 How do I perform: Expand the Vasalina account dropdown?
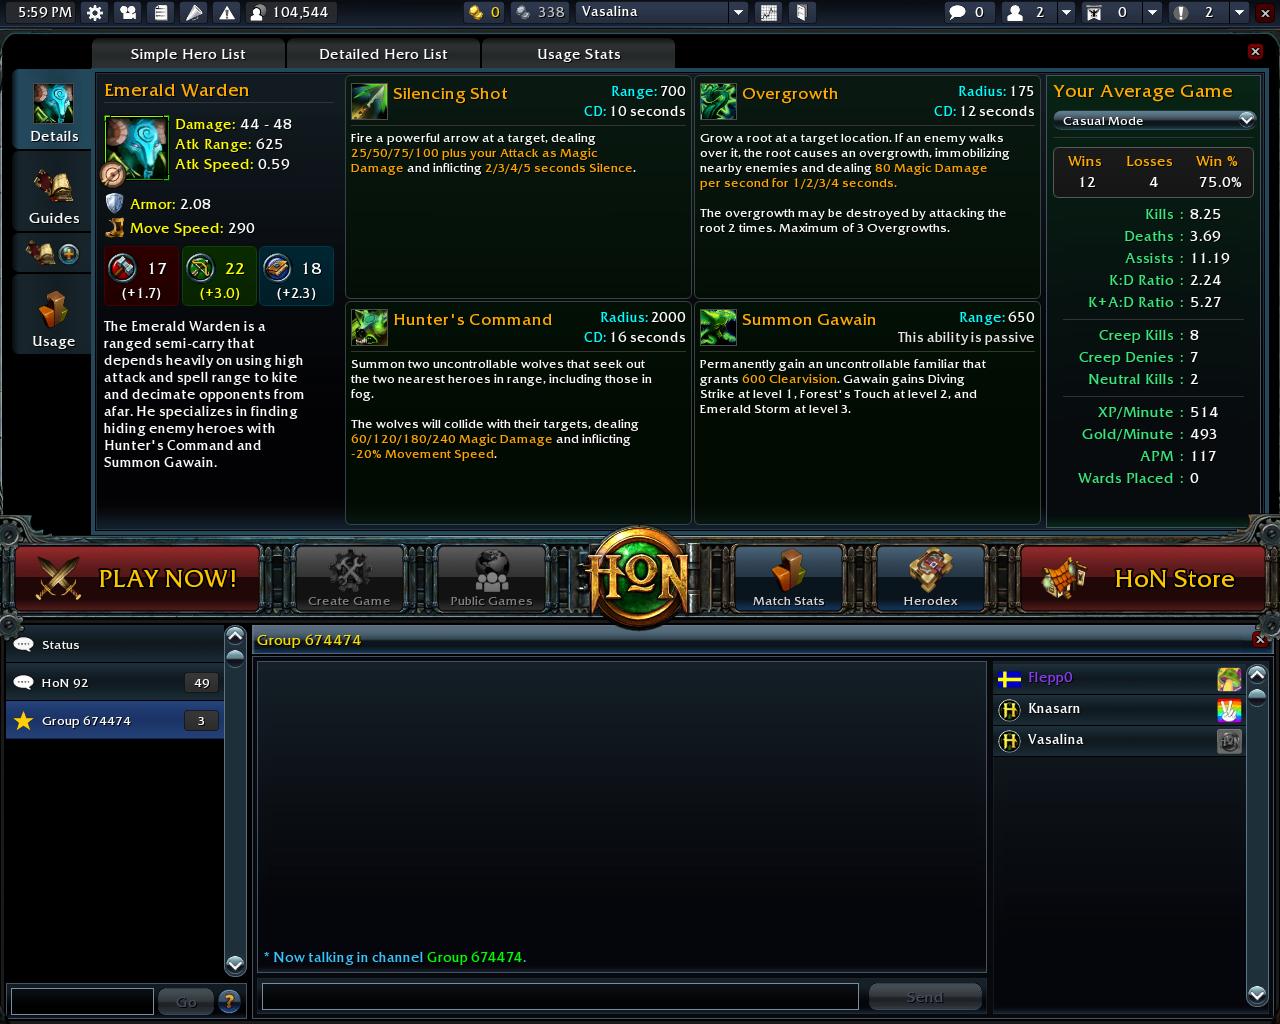coord(738,13)
